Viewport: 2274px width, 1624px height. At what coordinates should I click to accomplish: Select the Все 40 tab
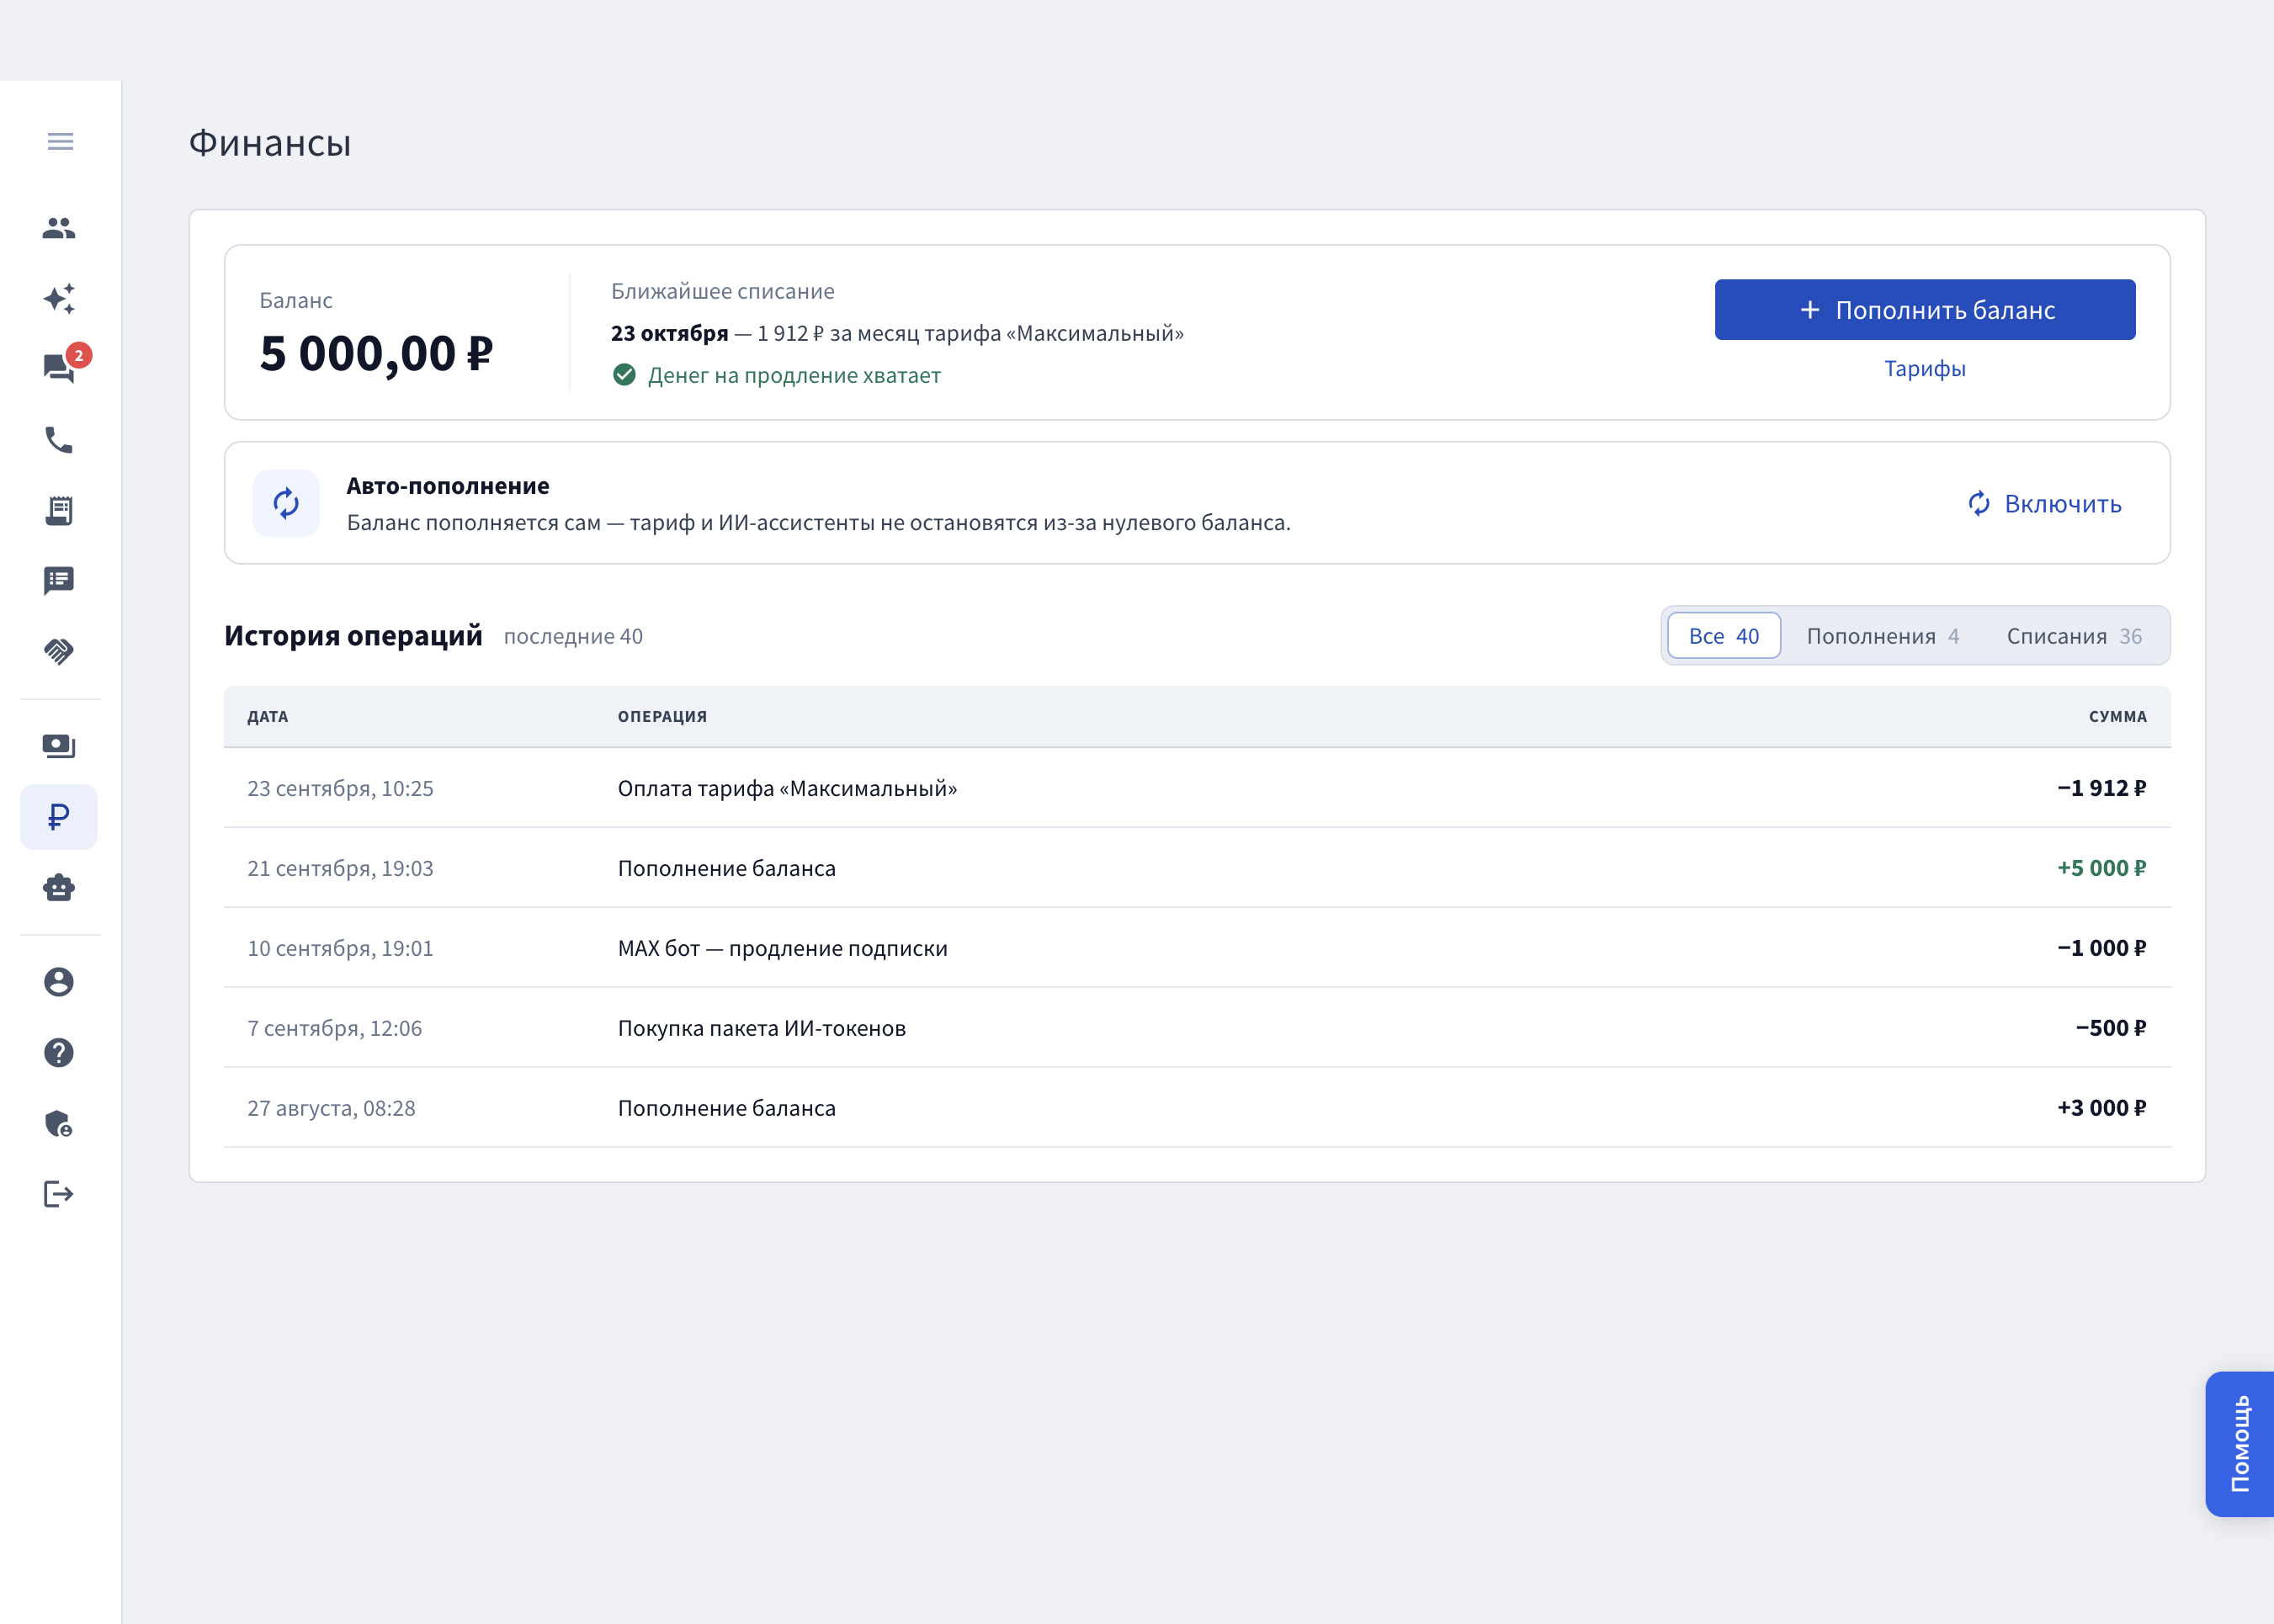[1724, 636]
